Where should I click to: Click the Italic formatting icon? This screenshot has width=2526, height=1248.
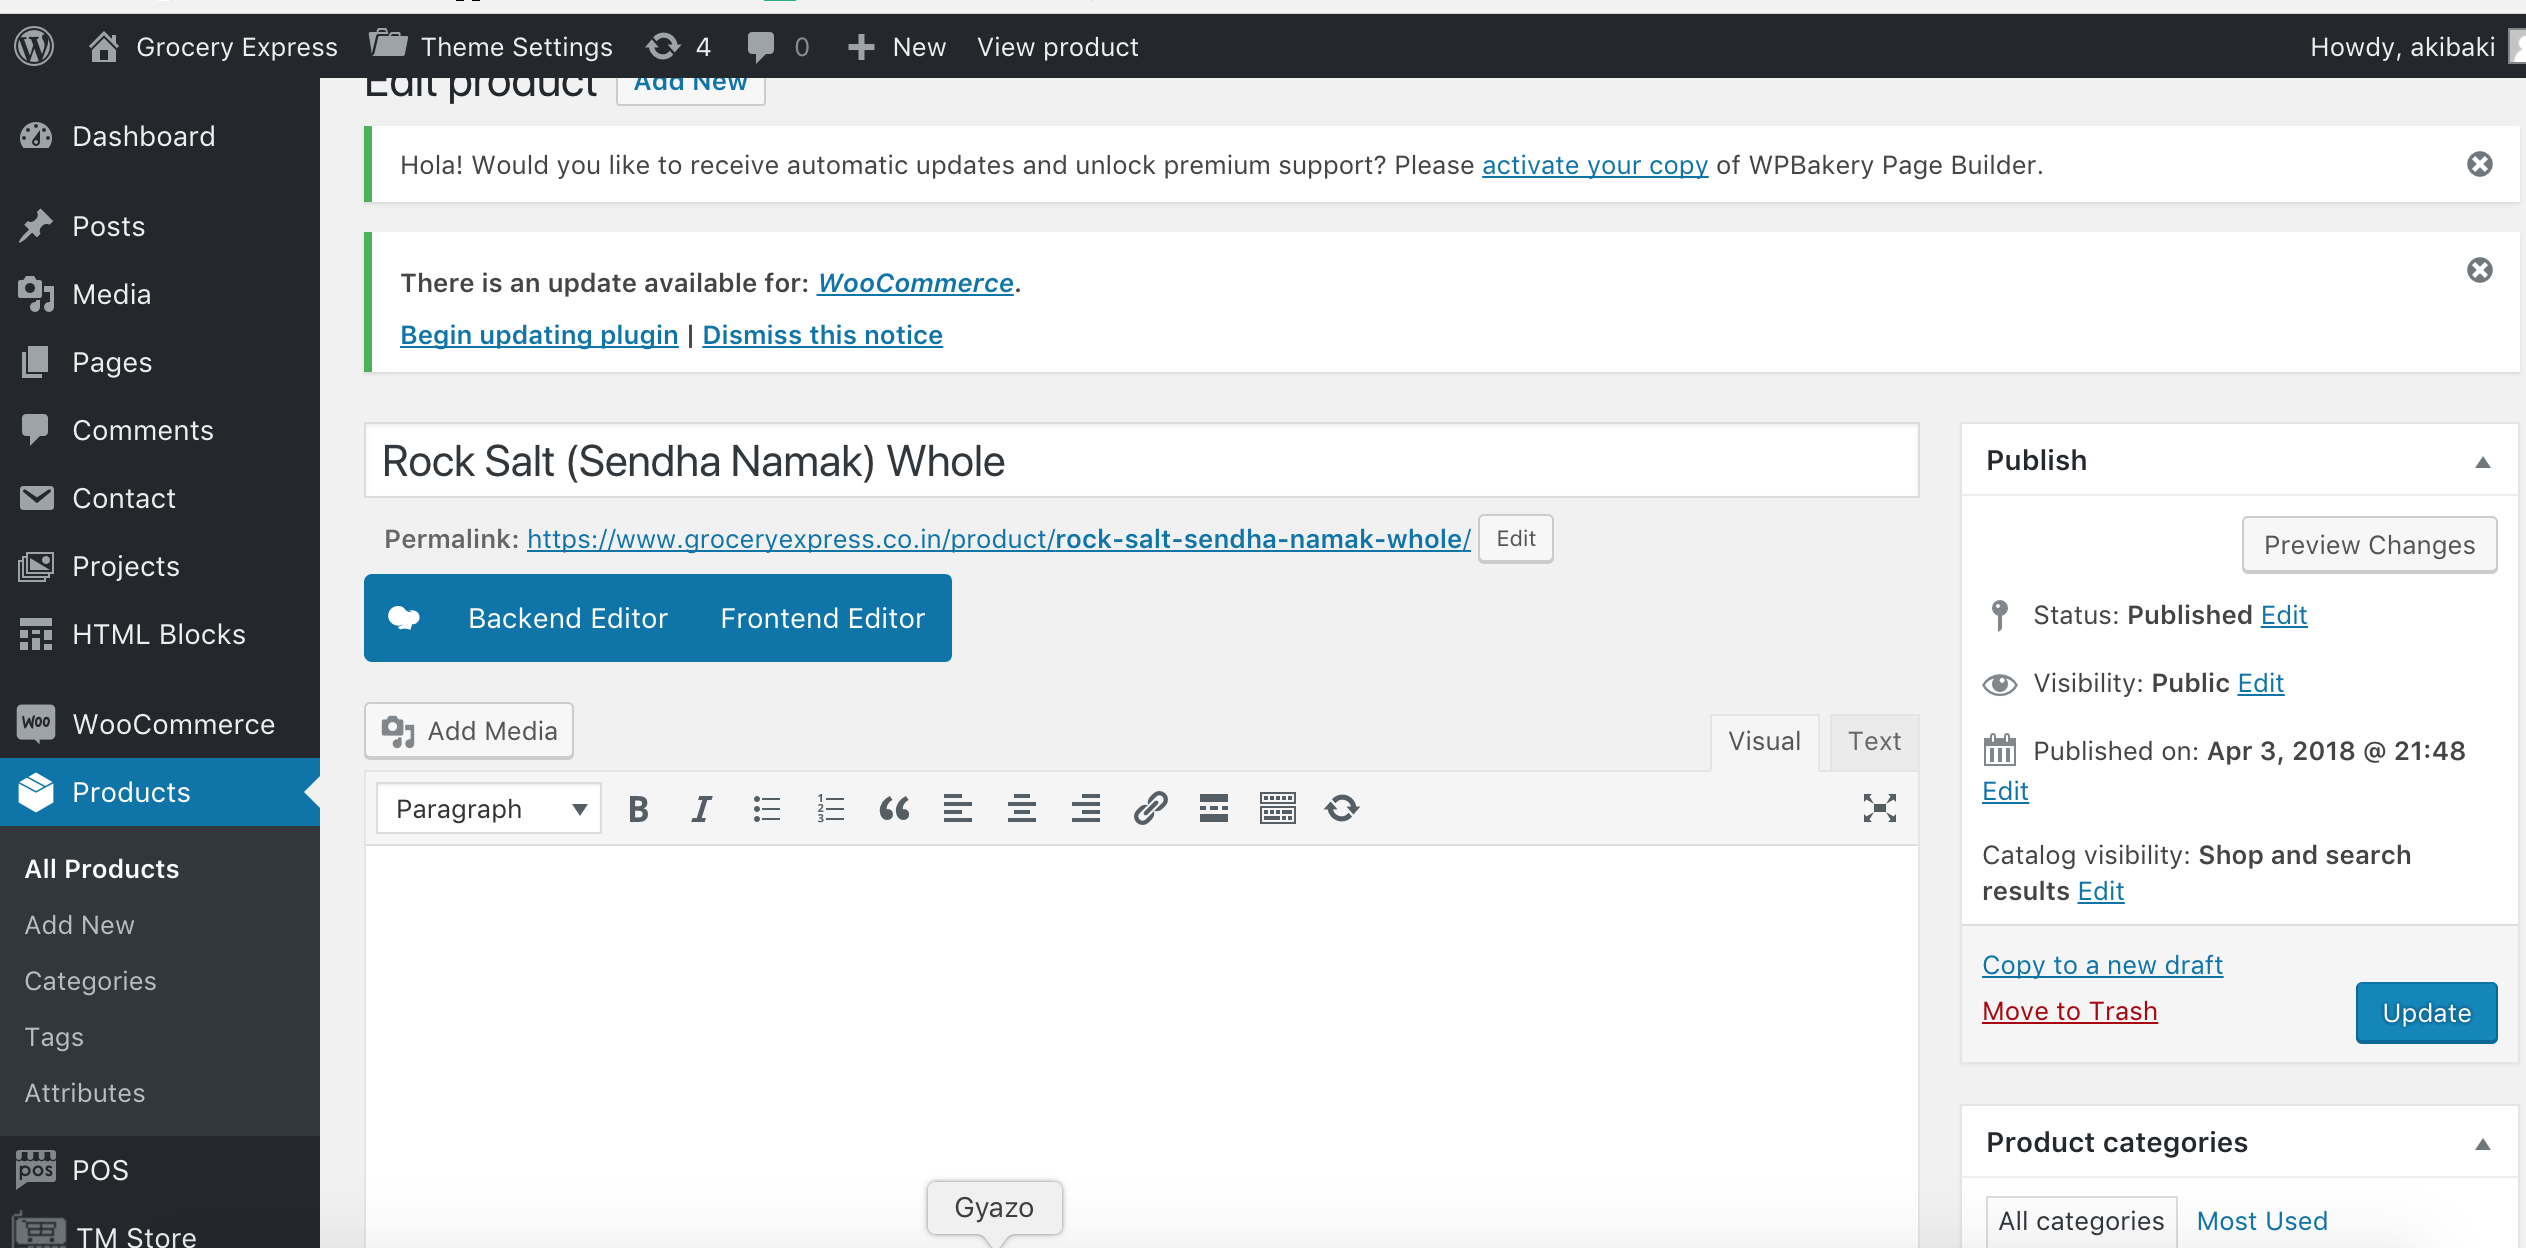[702, 808]
